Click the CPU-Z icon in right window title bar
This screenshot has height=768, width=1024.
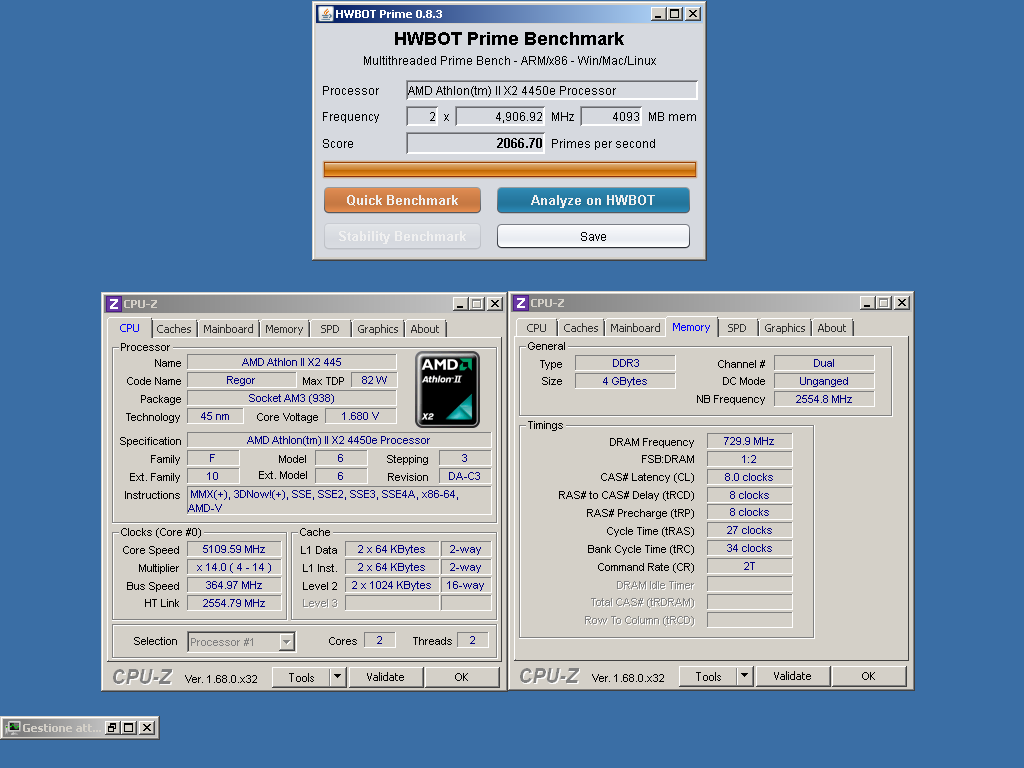520,303
